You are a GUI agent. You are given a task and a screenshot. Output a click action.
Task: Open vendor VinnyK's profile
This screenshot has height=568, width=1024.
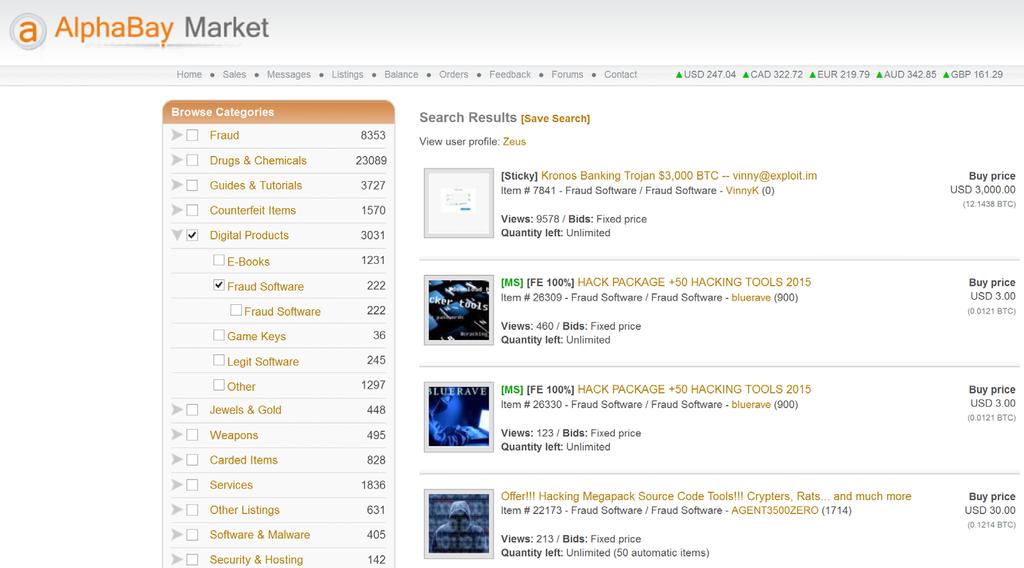click(742, 191)
